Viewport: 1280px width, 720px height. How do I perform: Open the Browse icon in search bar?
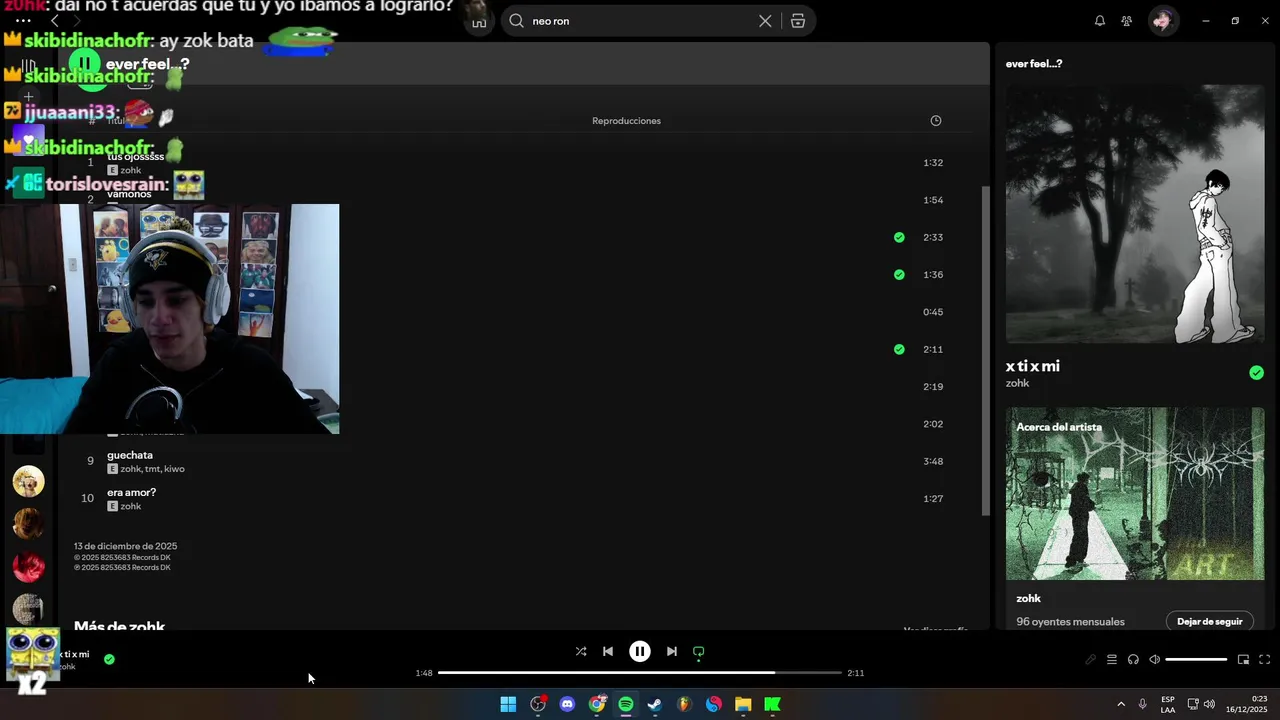[x=798, y=21]
